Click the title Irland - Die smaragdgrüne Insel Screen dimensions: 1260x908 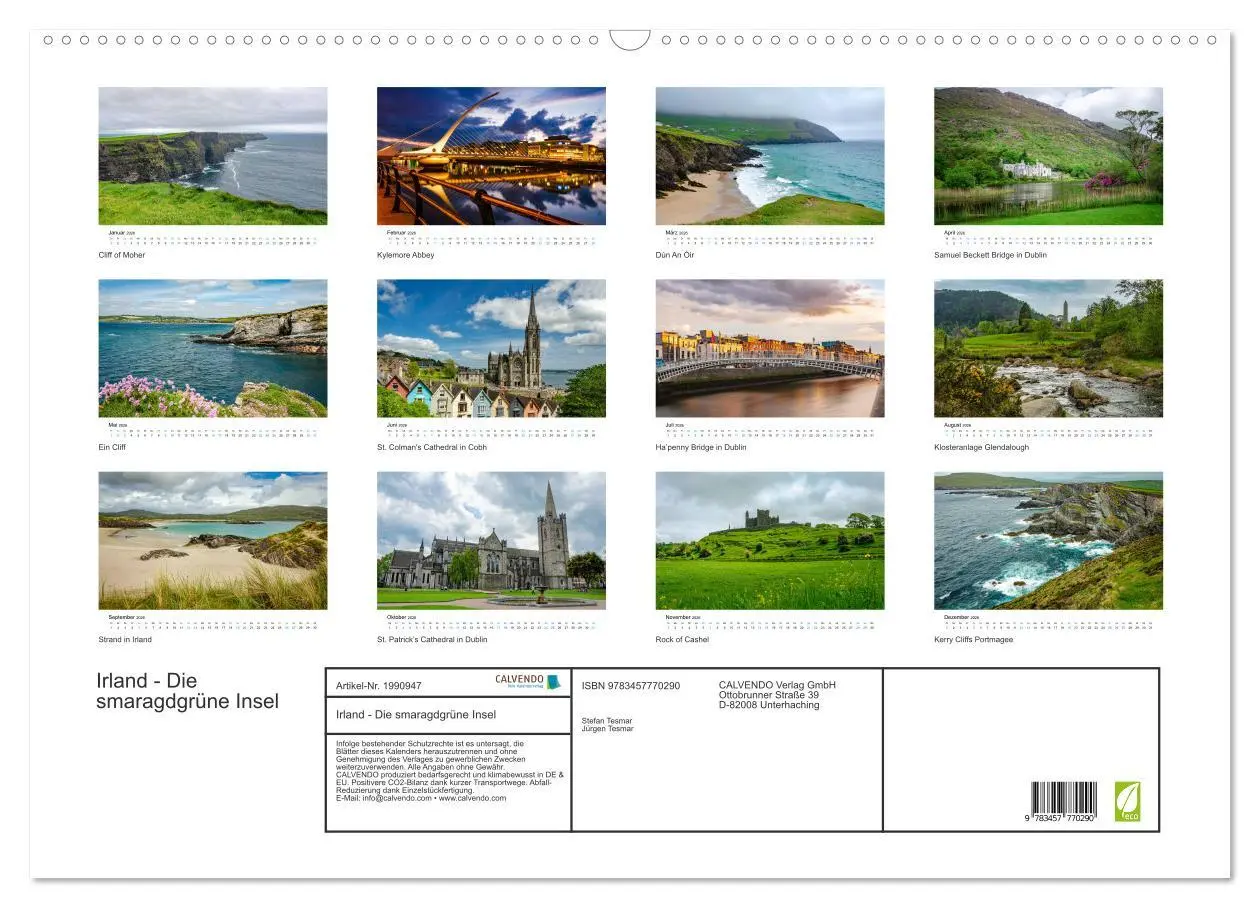(x=185, y=688)
